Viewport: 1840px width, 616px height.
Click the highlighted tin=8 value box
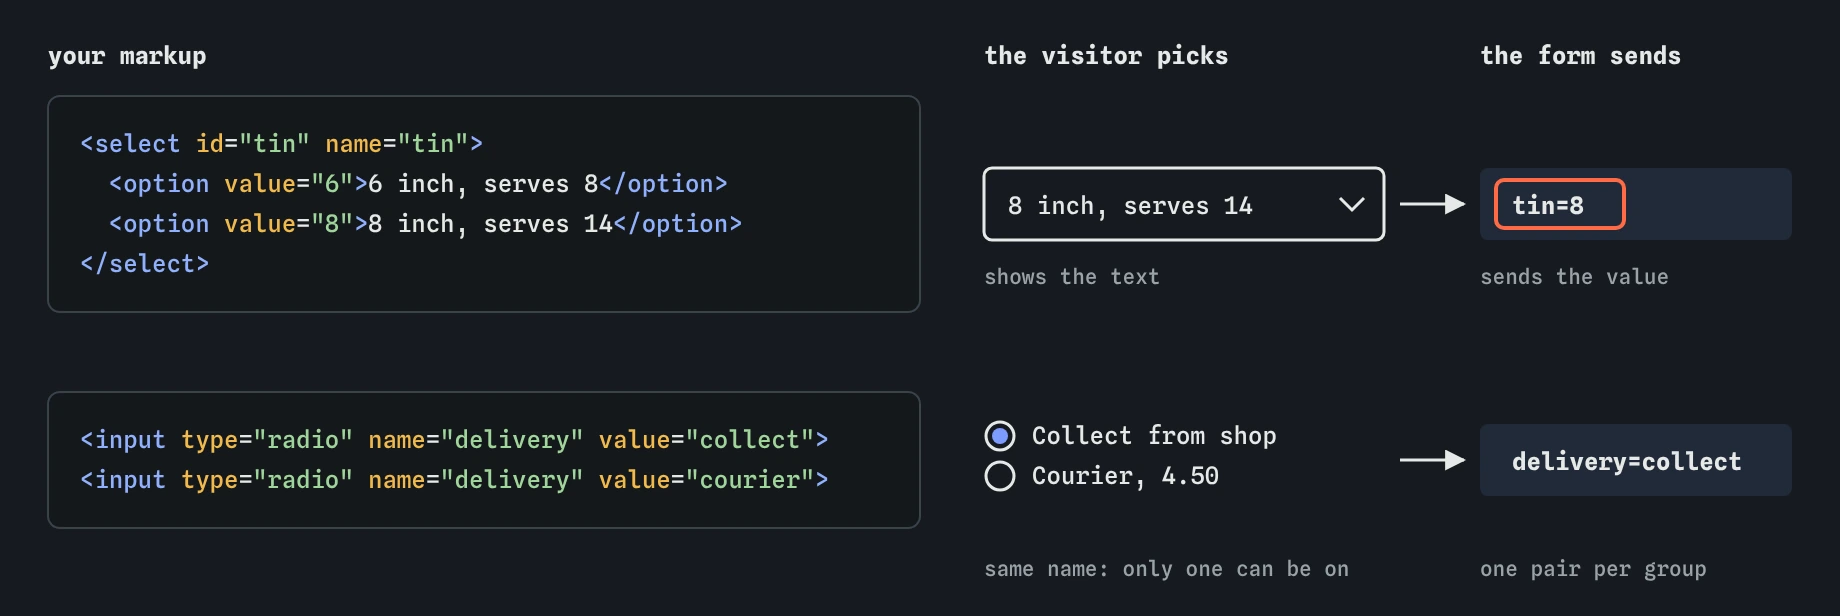pos(1560,204)
